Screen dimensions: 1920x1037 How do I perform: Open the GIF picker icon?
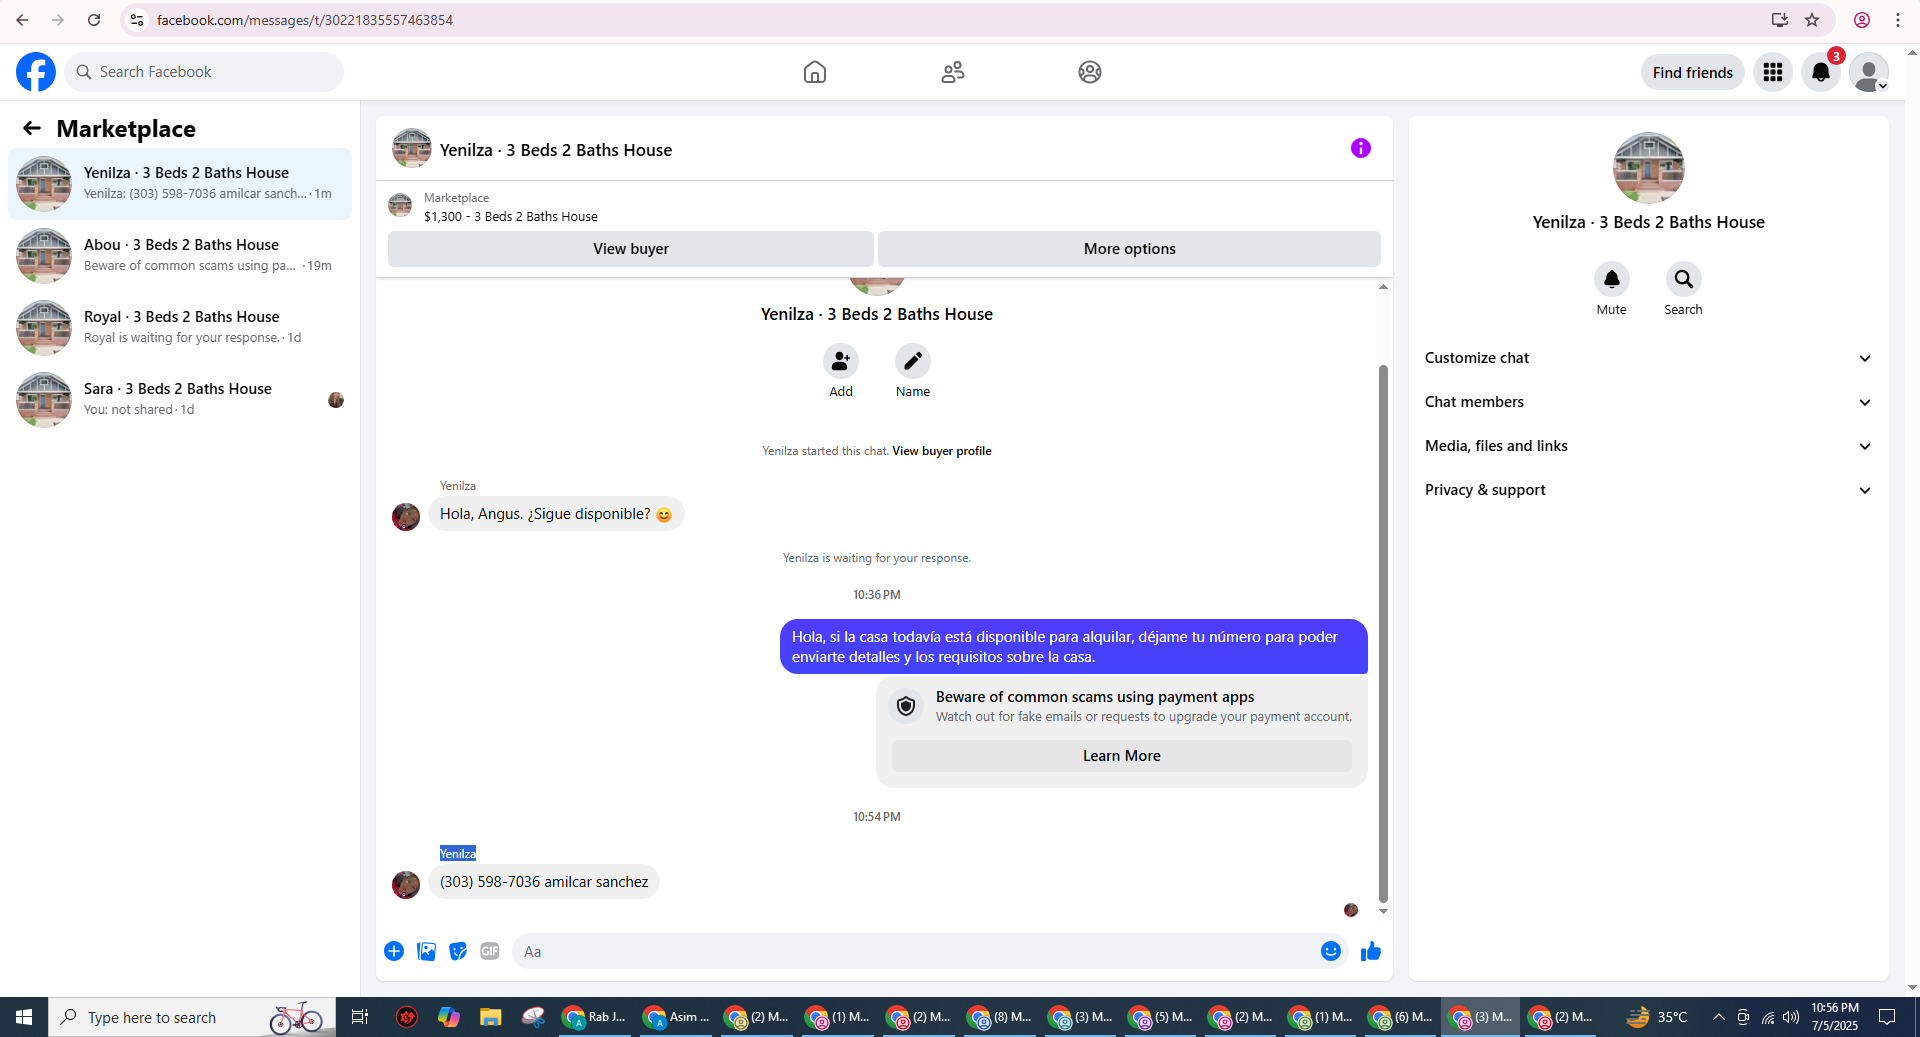[490, 951]
